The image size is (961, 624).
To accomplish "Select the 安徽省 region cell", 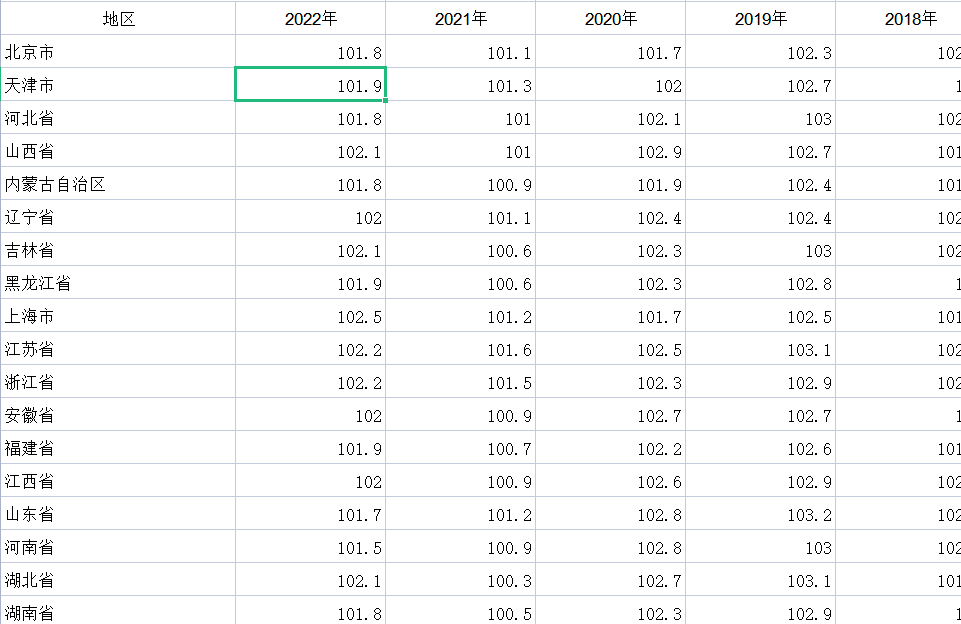I will (x=118, y=416).
